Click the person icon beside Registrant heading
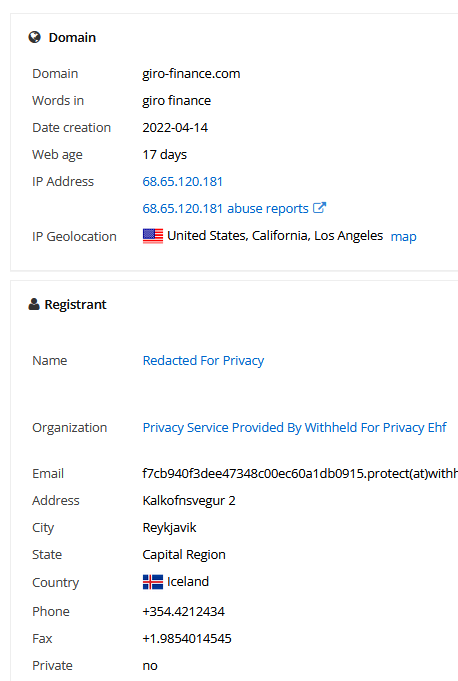The height and width of the screenshot is (681, 458). click(34, 304)
